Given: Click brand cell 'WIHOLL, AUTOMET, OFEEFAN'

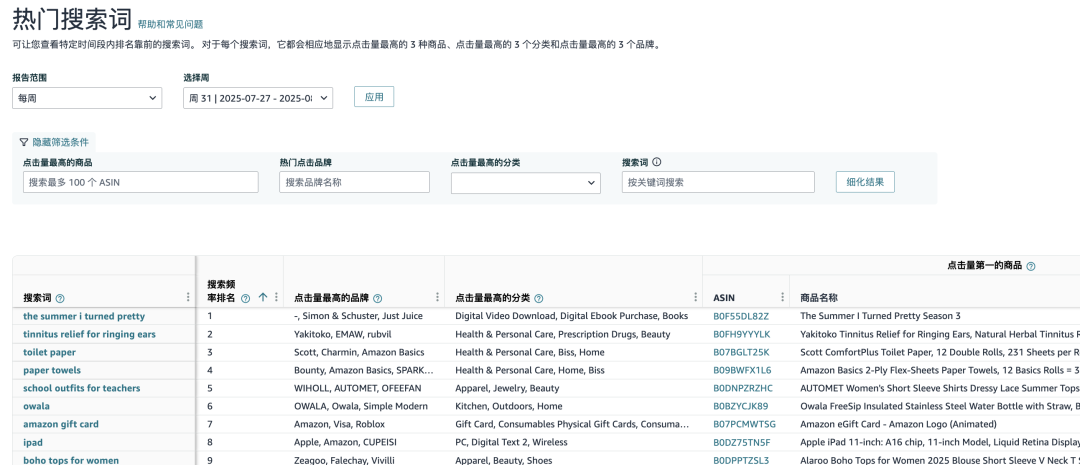Looking at the screenshot, I should pos(355,388).
